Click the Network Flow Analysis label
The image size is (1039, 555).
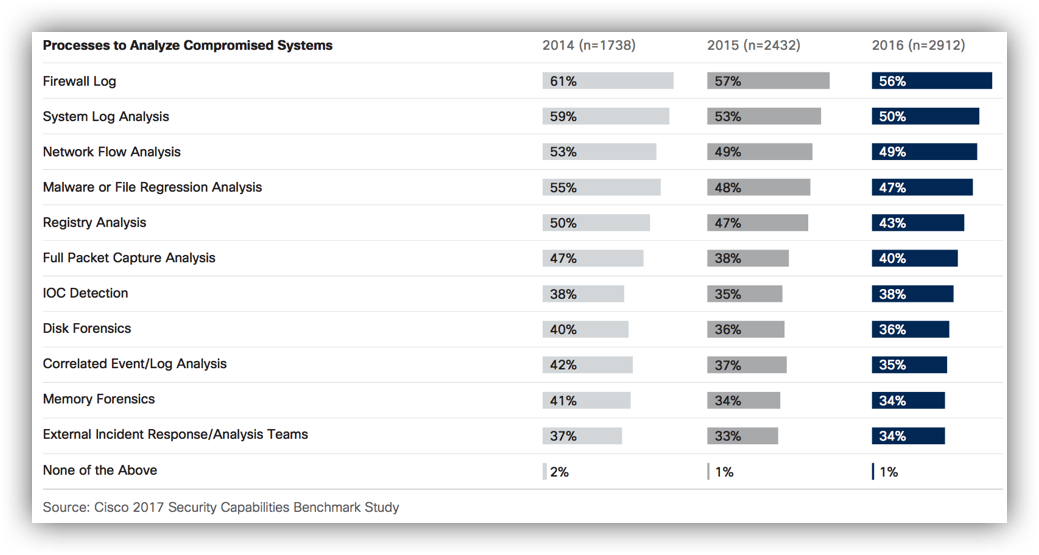pos(112,152)
